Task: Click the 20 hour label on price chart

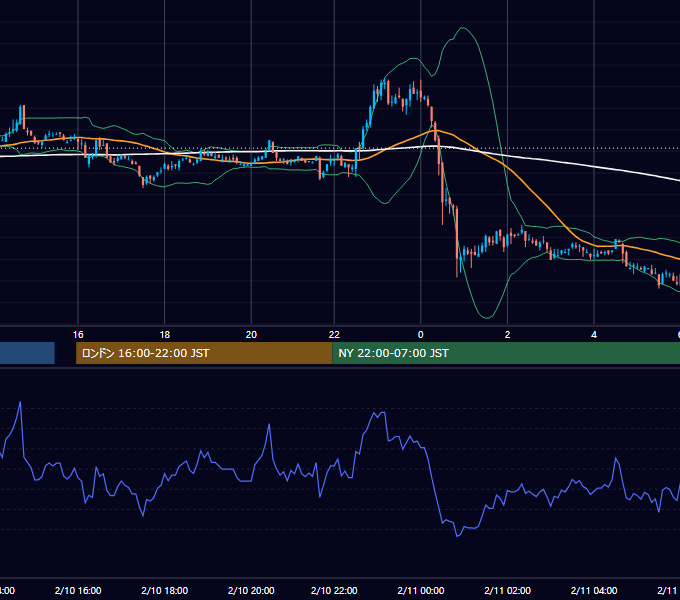Action: [252, 334]
